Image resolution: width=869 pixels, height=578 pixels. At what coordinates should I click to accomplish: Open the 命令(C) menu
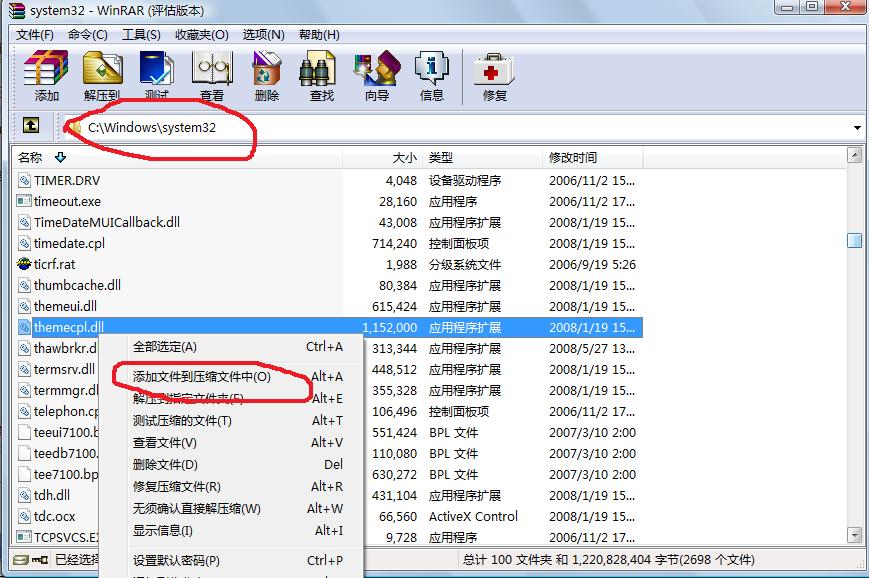click(x=88, y=35)
